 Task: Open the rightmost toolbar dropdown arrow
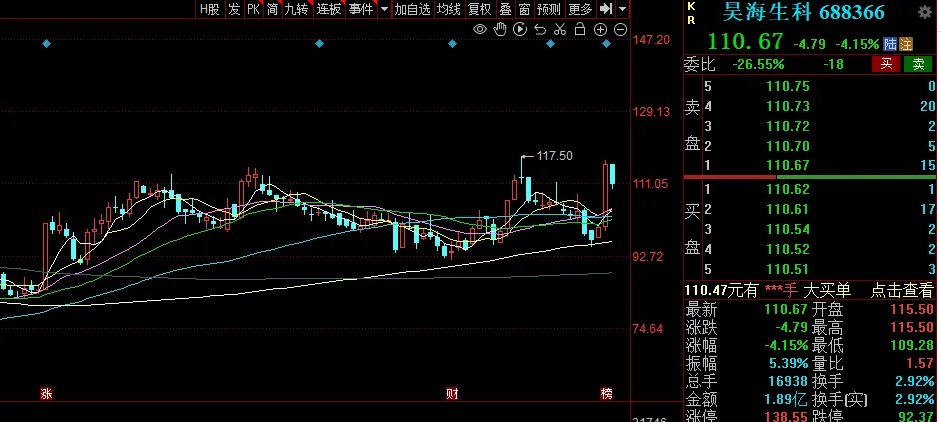[622, 9]
